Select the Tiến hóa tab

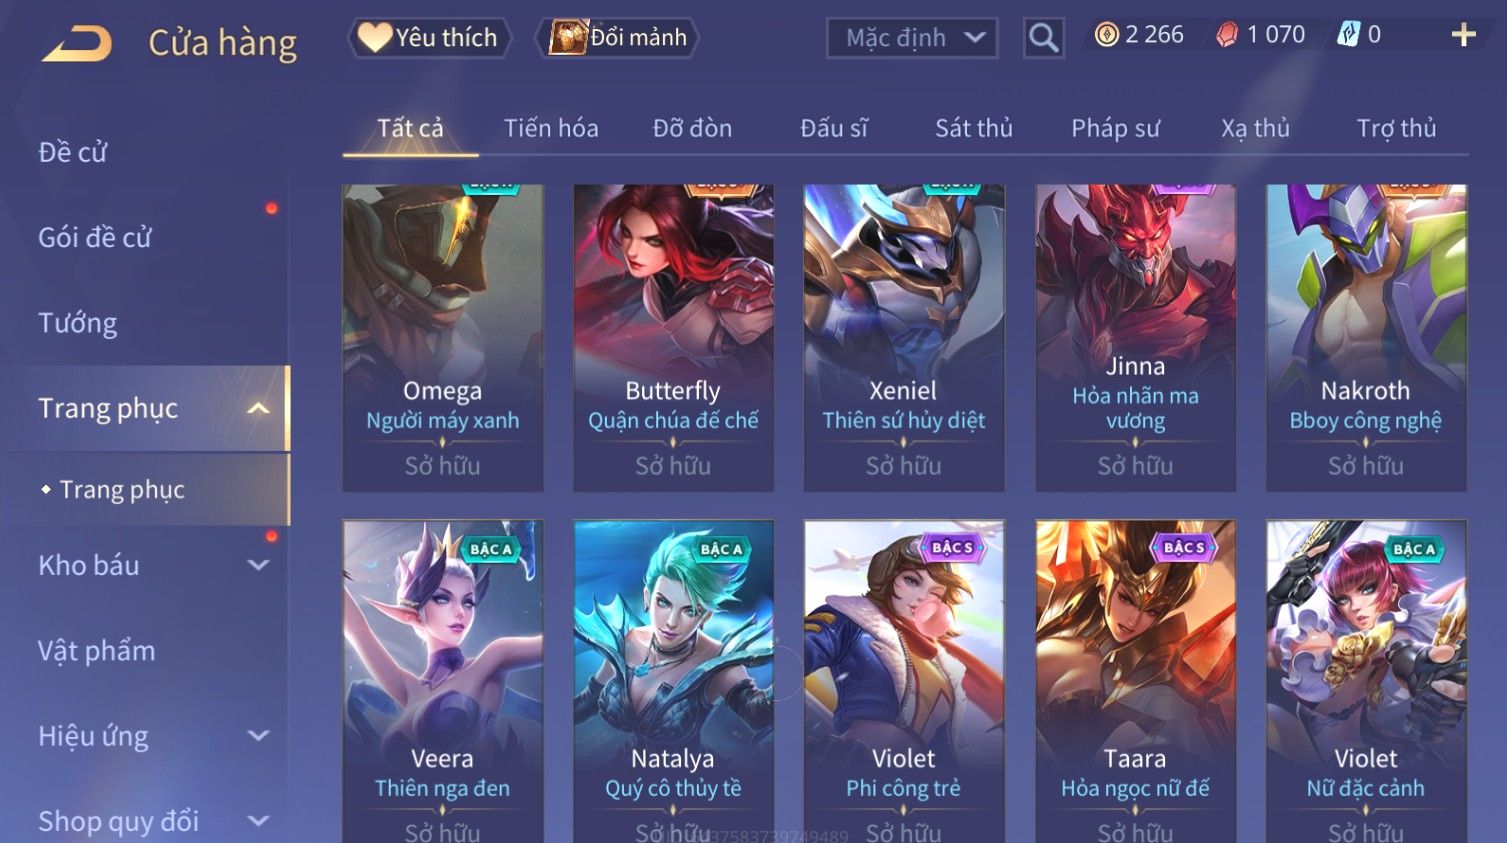[551, 128]
